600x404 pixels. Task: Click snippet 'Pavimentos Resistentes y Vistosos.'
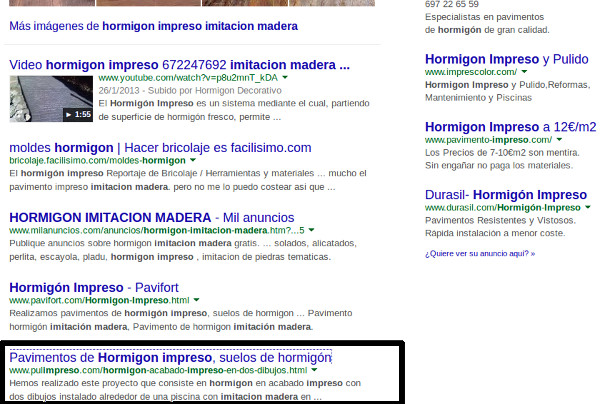(x=500, y=220)
